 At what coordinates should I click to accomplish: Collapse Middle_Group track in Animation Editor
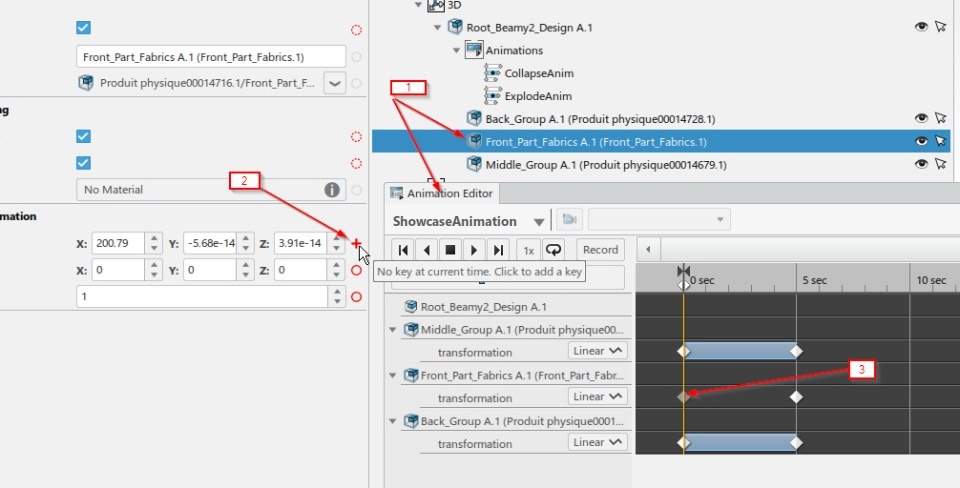pyautogui.click(x=393, y=330)
